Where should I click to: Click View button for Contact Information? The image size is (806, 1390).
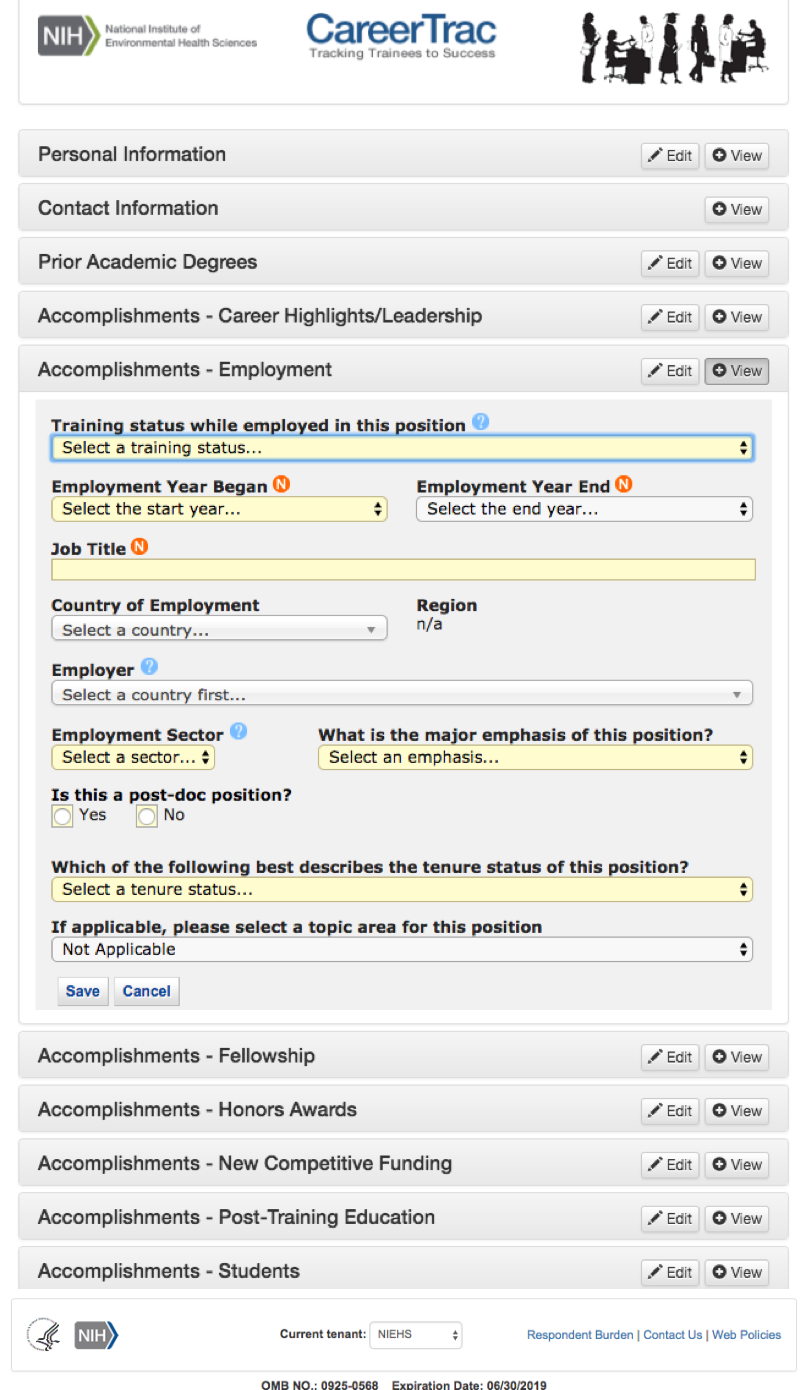point(737,209)
